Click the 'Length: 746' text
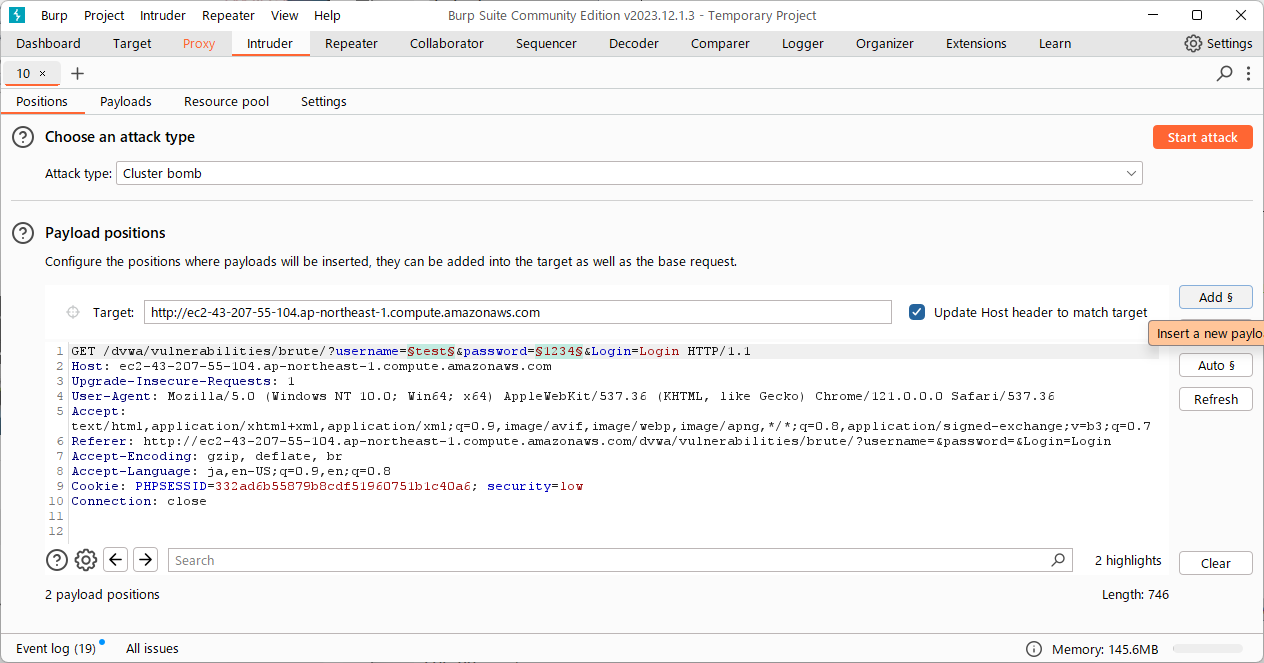1264x663 pixels. tap(1135, 594)
